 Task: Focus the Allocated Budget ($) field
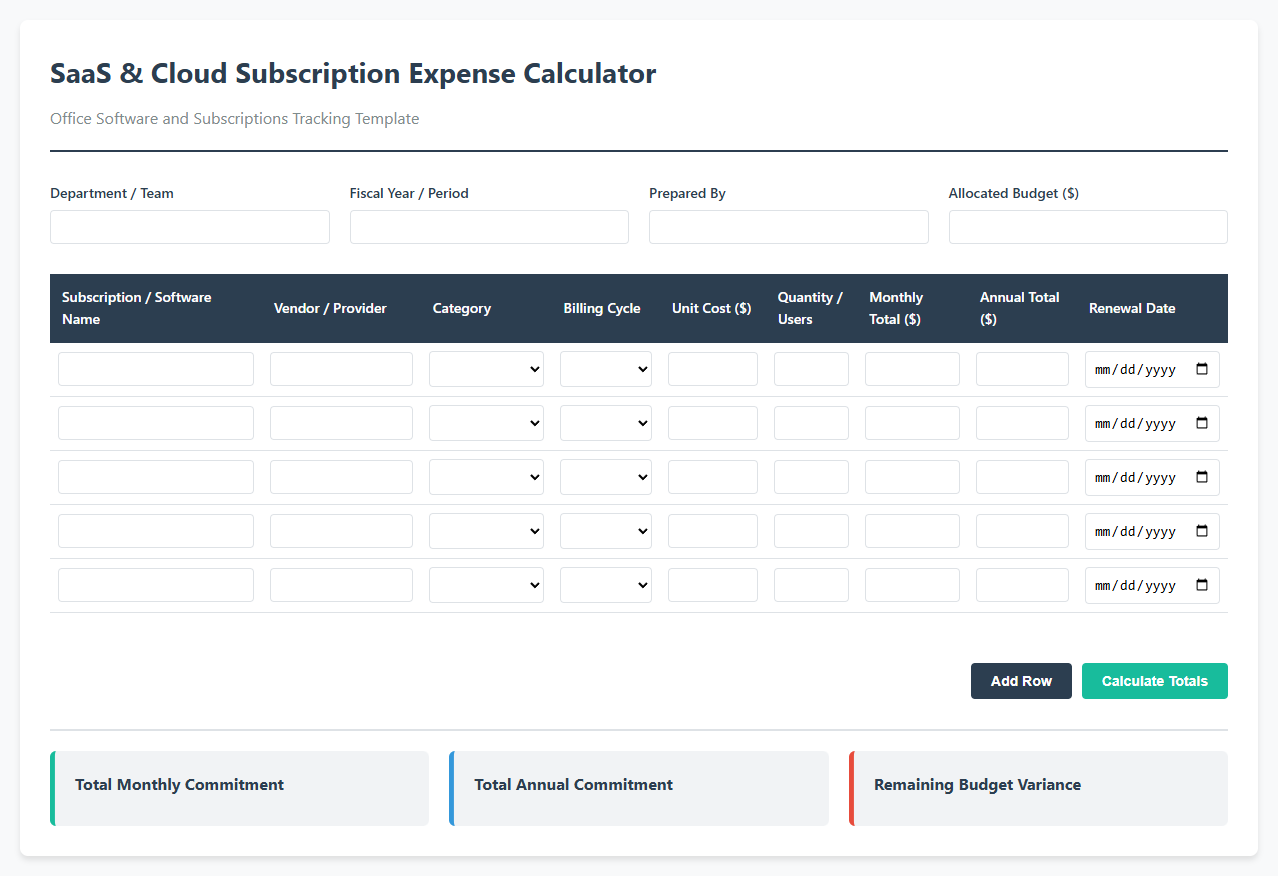(1088, 227)
